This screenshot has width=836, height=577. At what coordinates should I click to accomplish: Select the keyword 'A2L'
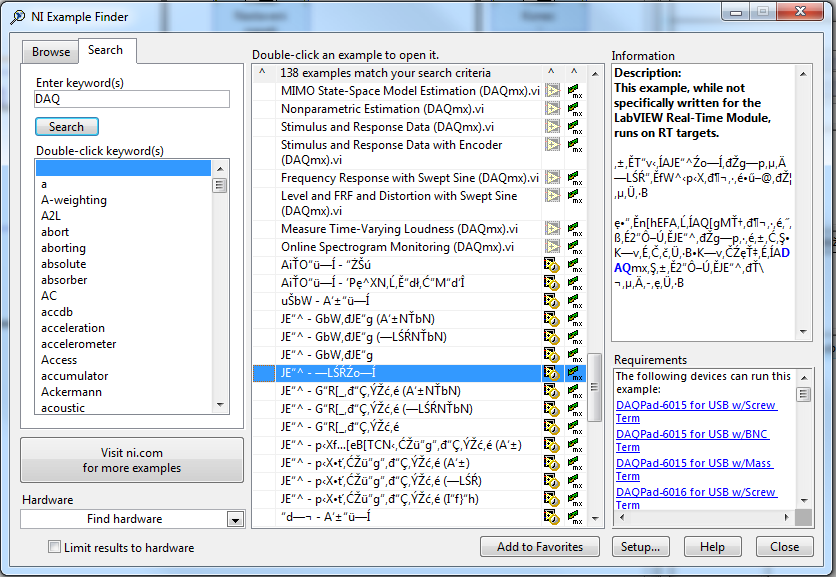pos(51,216)
